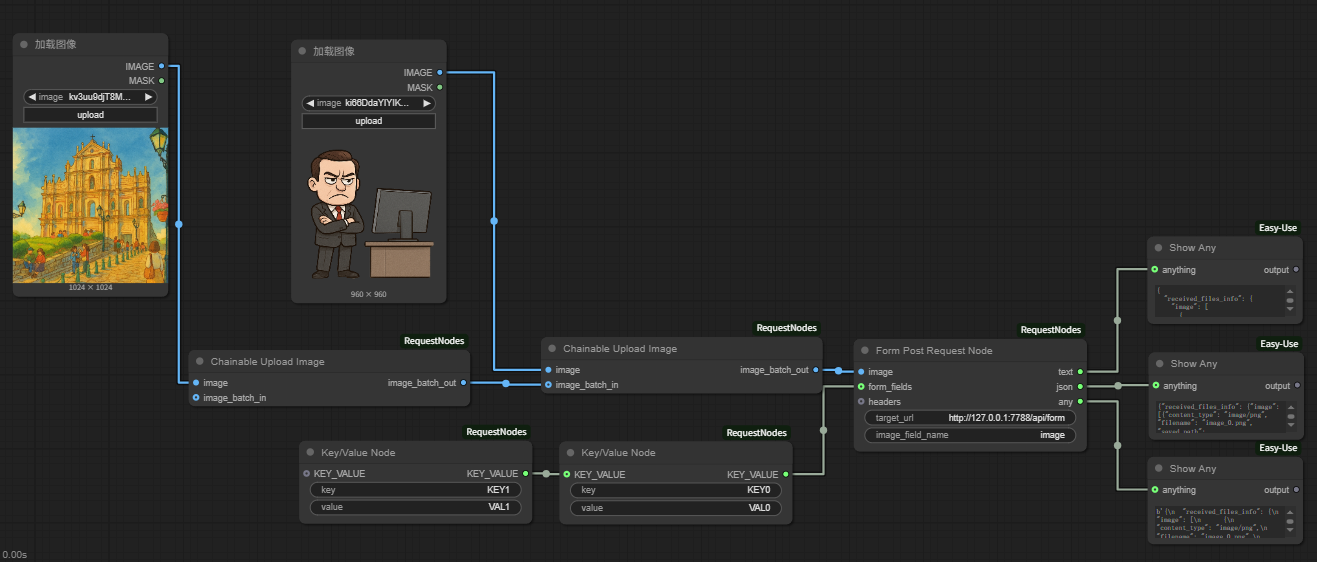Image resolution: width=1317 pixels, height=562 pixels.
Task: Click Easy-Use badge above top Show Any
Action: tap(1278, 228)
